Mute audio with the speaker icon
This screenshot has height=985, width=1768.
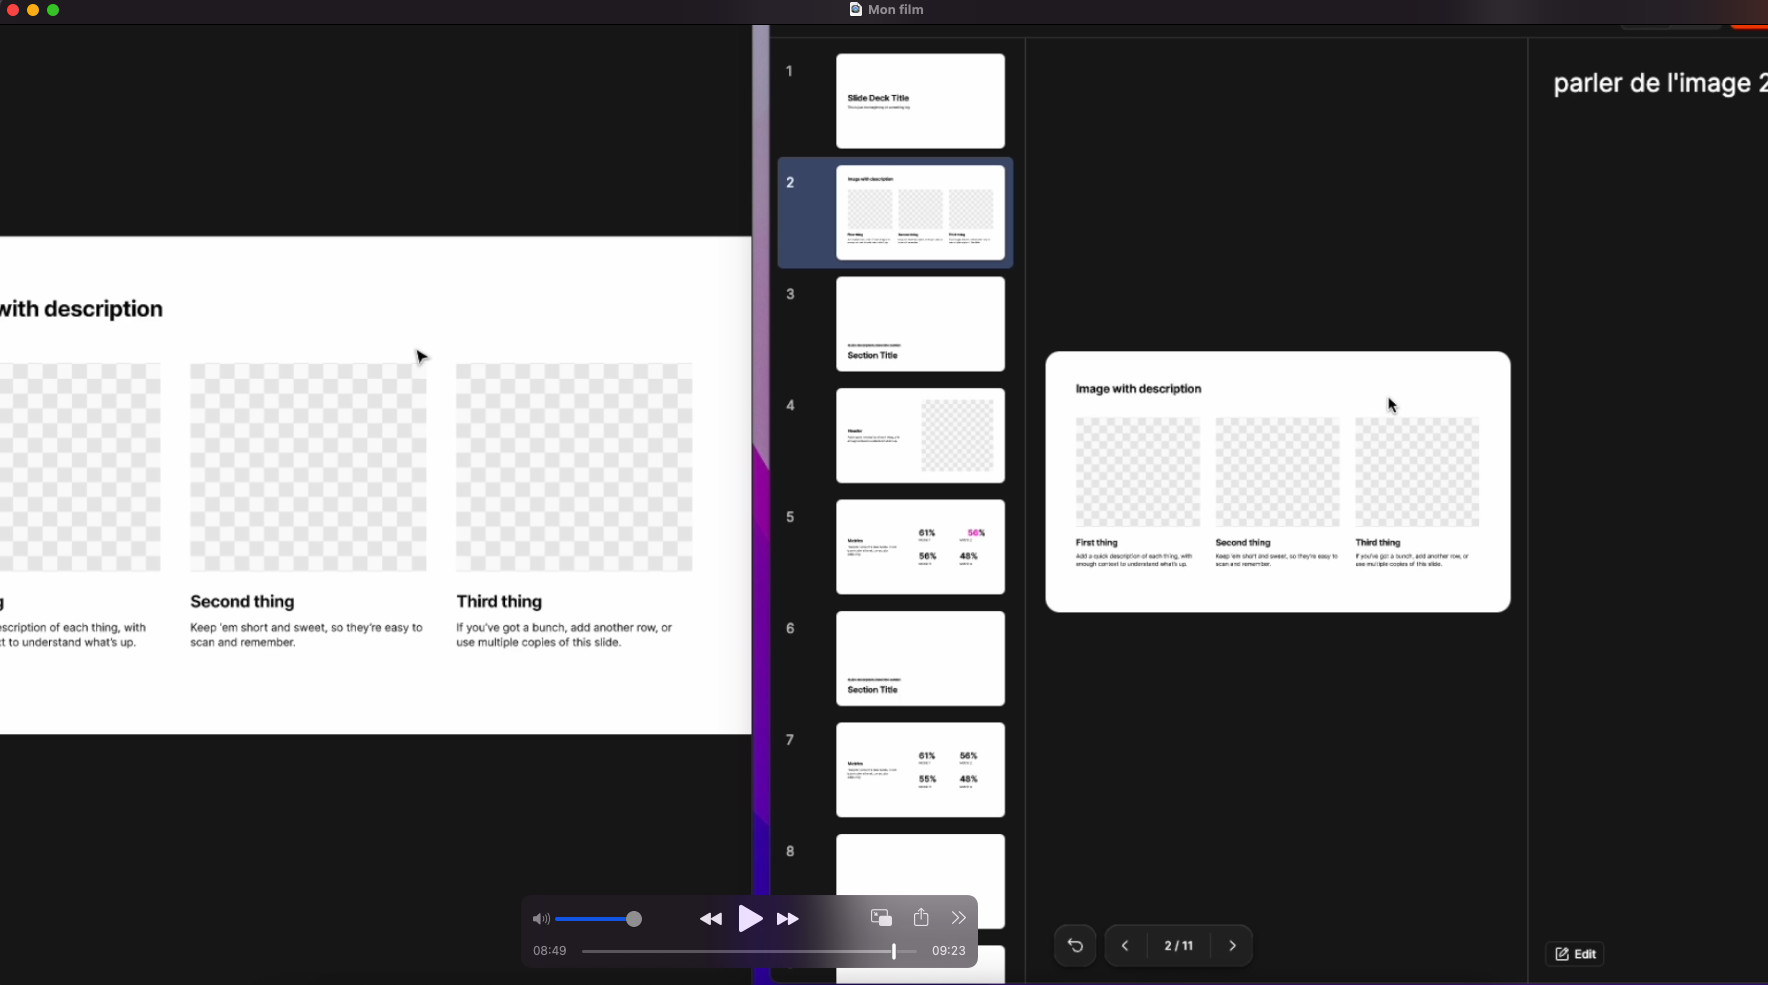tap(541, 919)
